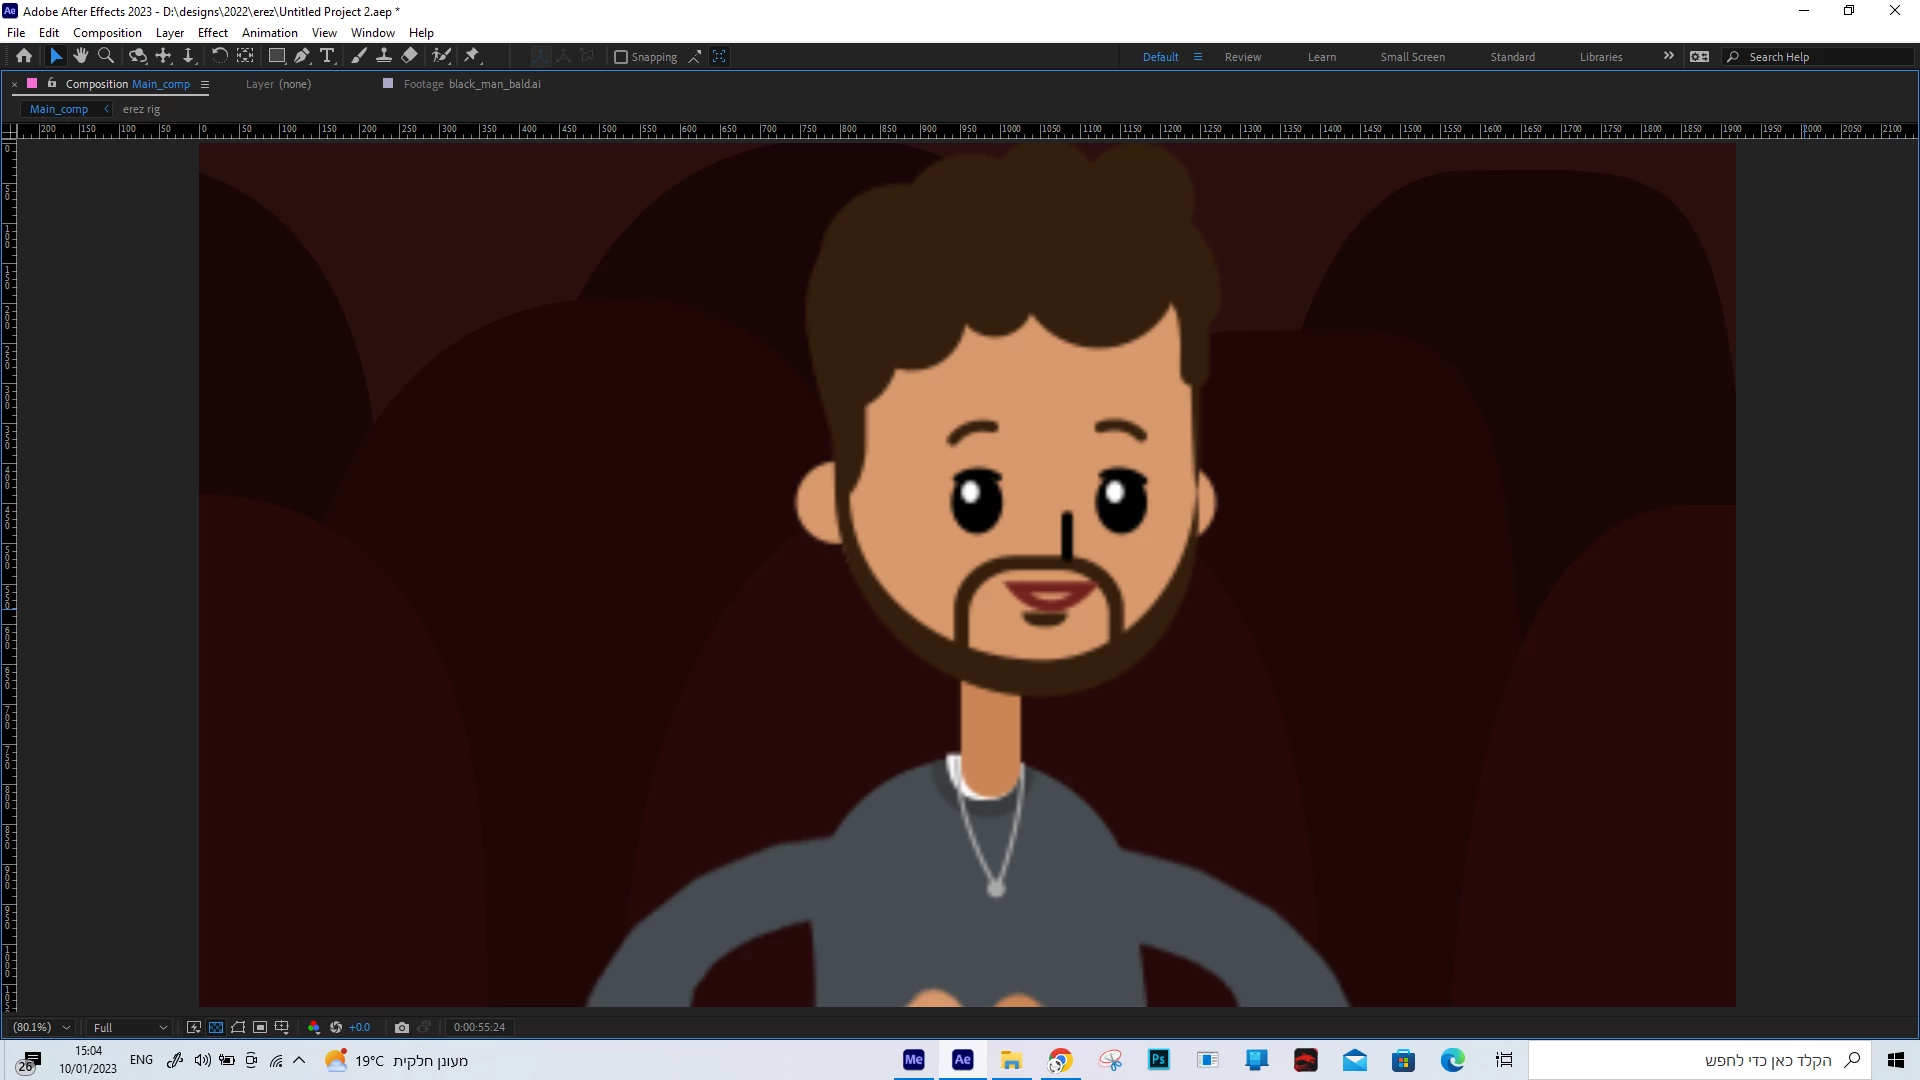Expand the workspace overflow chevrons
1920x1080 pixels.
1668,56
